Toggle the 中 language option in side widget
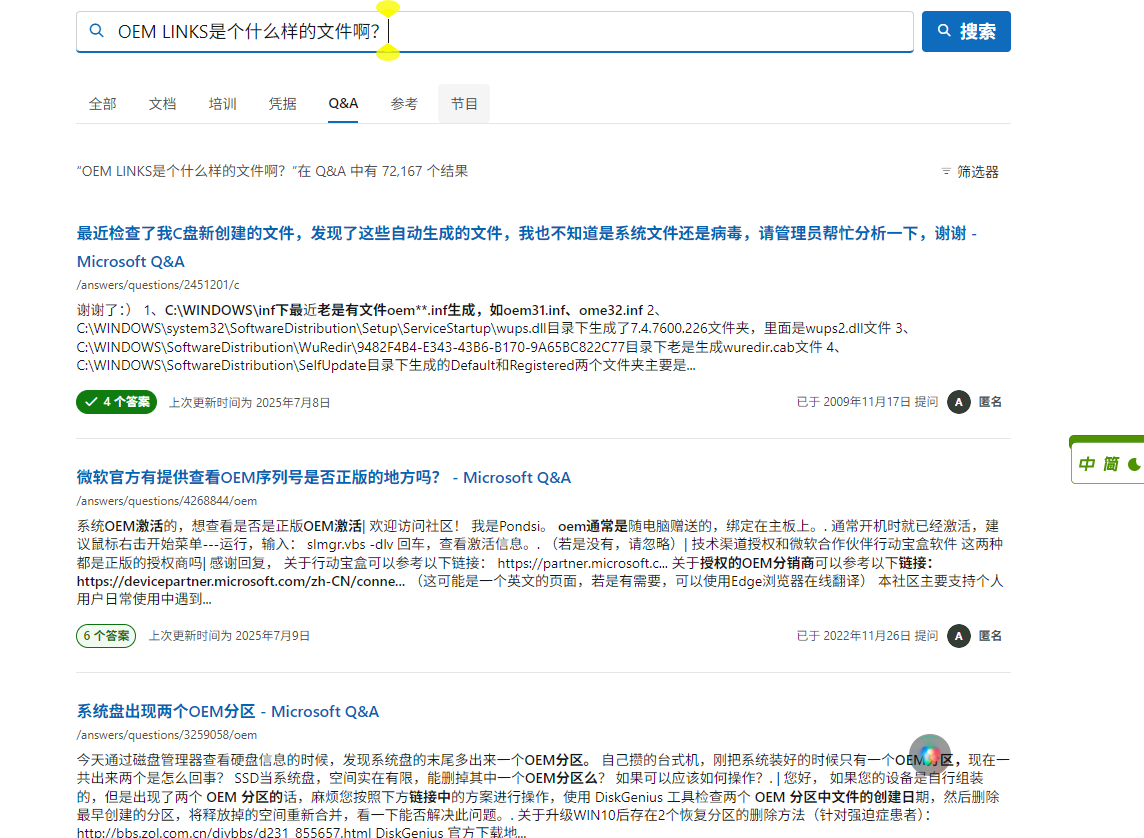Screen dimensions: 1144x838 [1086, 464]
